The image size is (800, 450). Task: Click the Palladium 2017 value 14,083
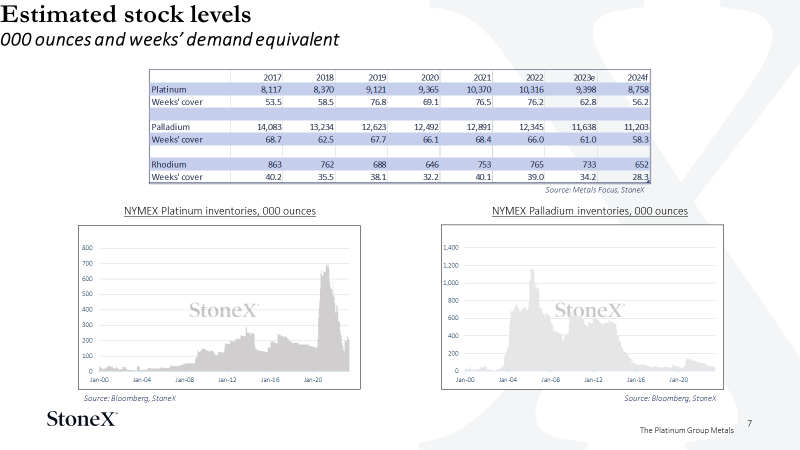[269, 127]
